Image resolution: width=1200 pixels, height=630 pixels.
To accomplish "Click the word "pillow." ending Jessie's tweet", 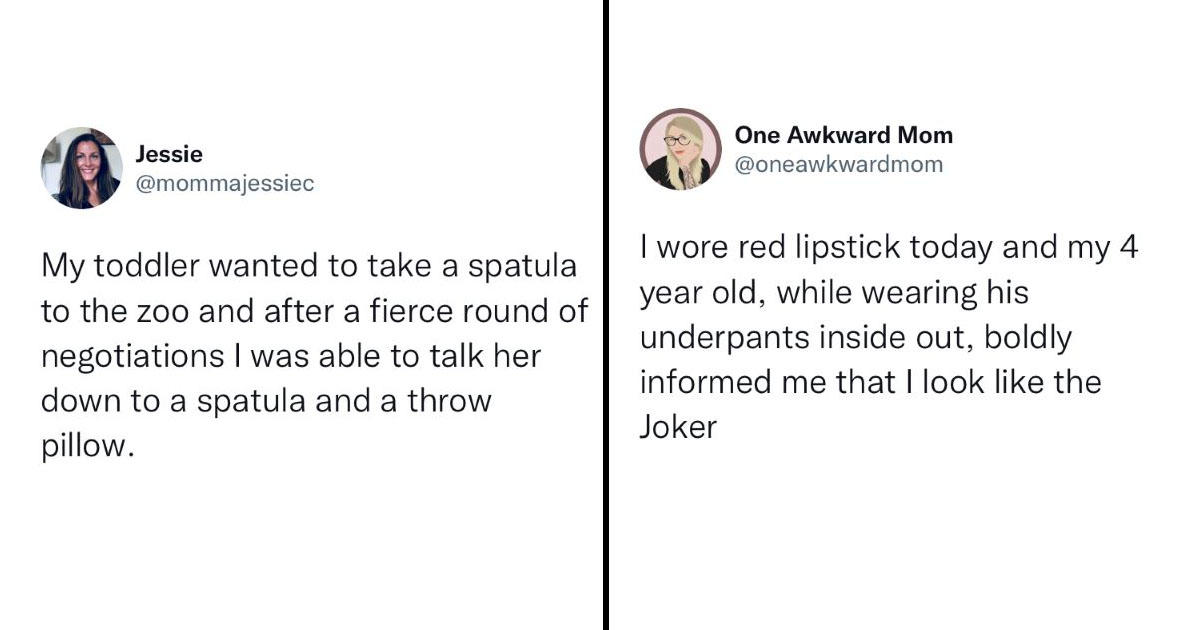I will tap(86, 446).
